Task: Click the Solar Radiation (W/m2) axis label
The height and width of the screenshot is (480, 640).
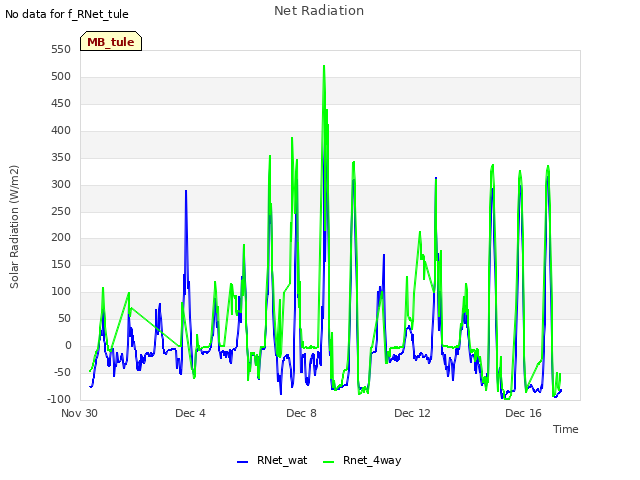Action: (x=14, y=227)
